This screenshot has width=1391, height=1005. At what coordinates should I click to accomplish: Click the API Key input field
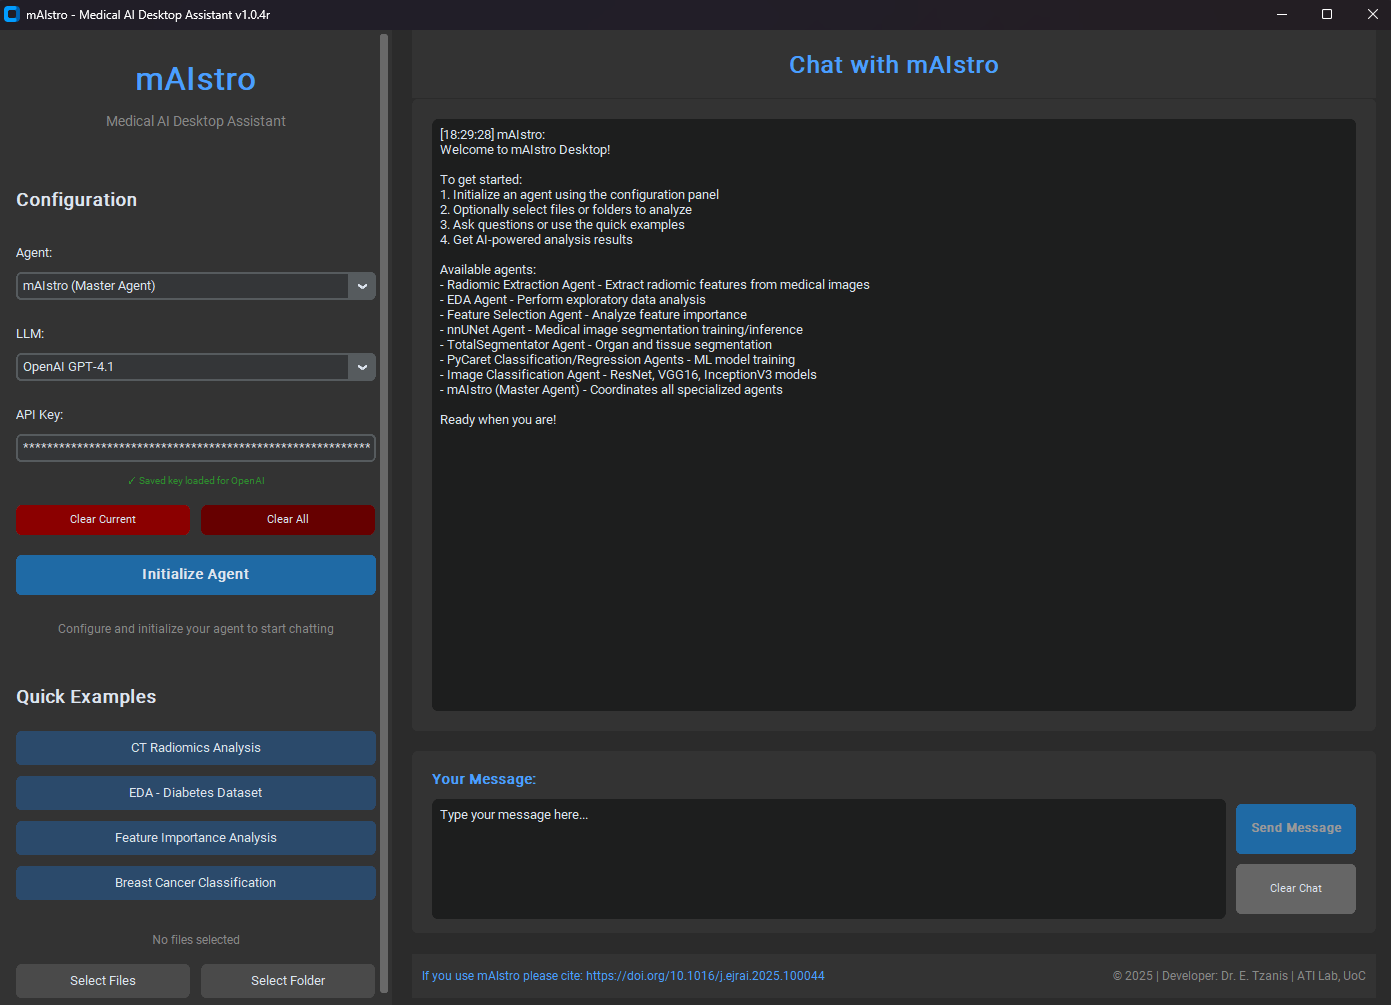[x=196, y=448]
